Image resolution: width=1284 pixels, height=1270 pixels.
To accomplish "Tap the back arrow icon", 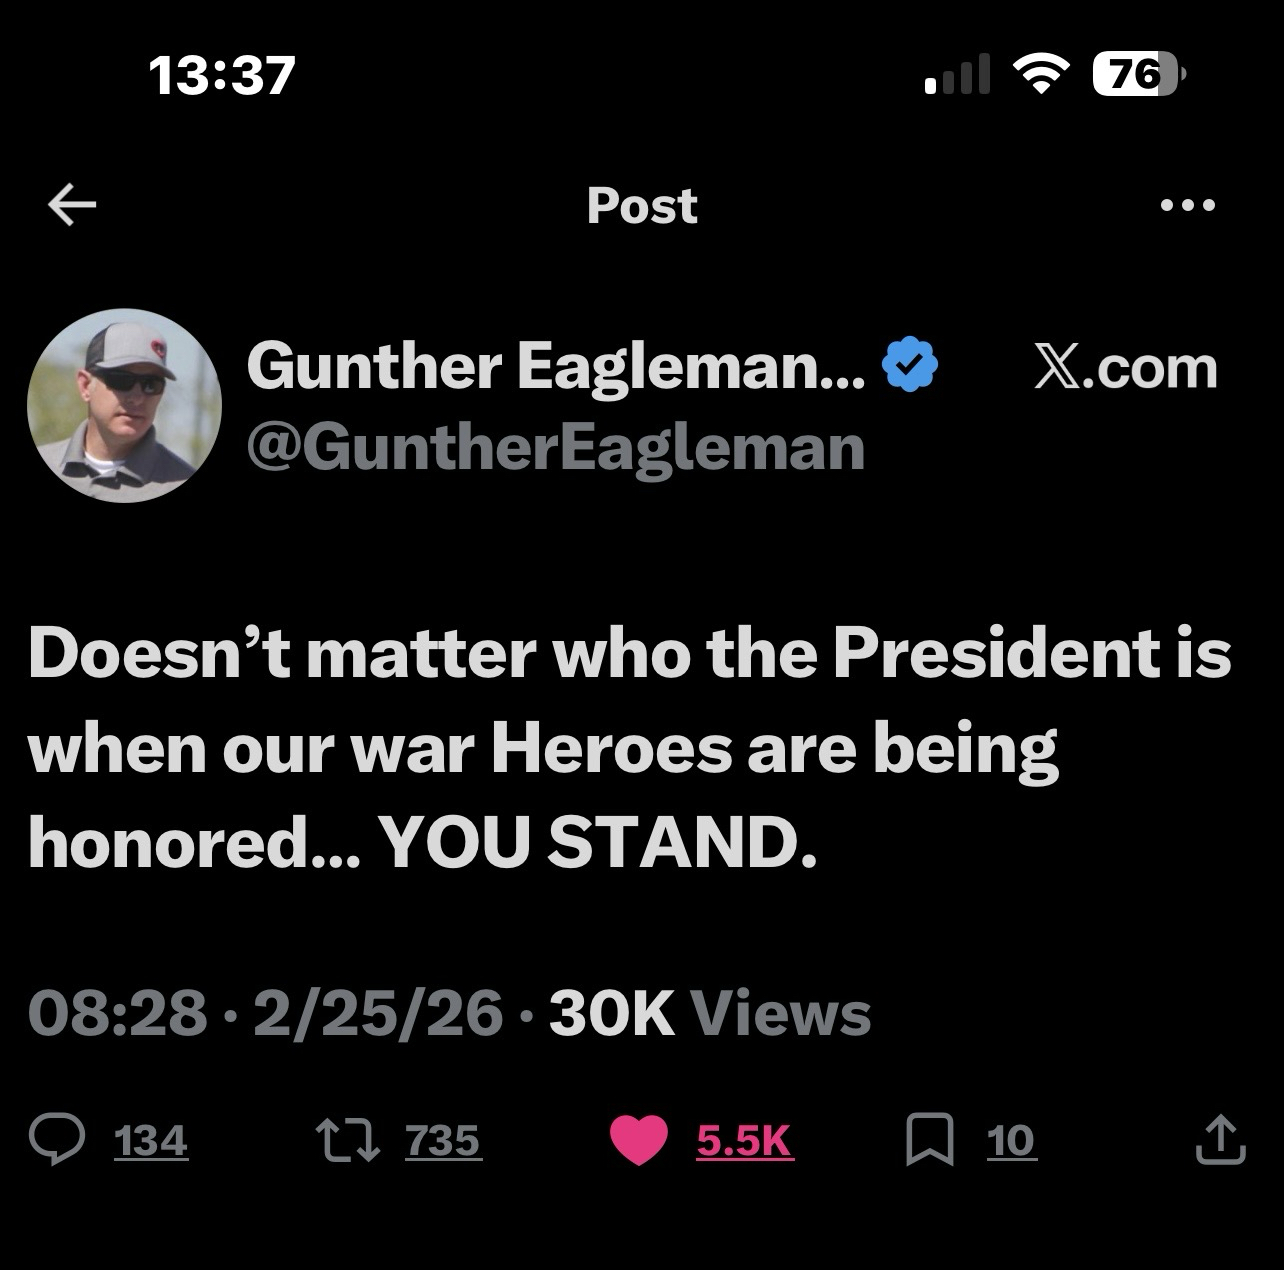I will (x=72, y=206).
